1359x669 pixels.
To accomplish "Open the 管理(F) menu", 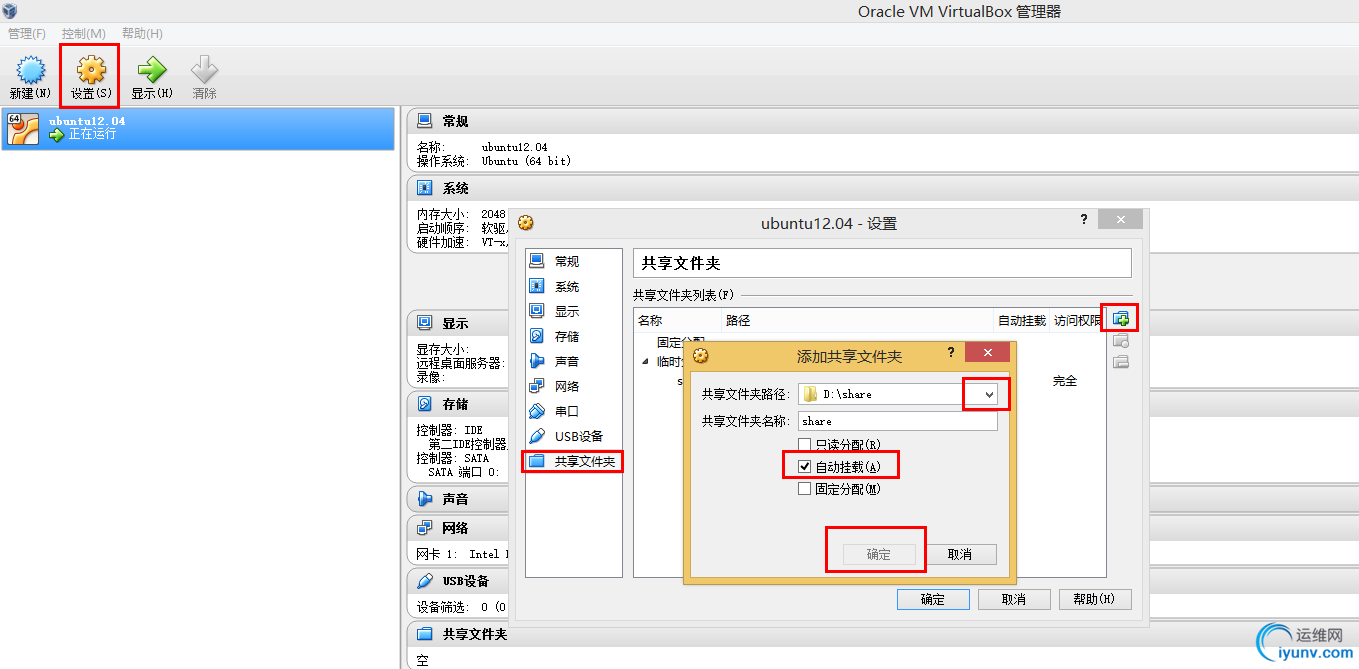I will tap(27, 34).
